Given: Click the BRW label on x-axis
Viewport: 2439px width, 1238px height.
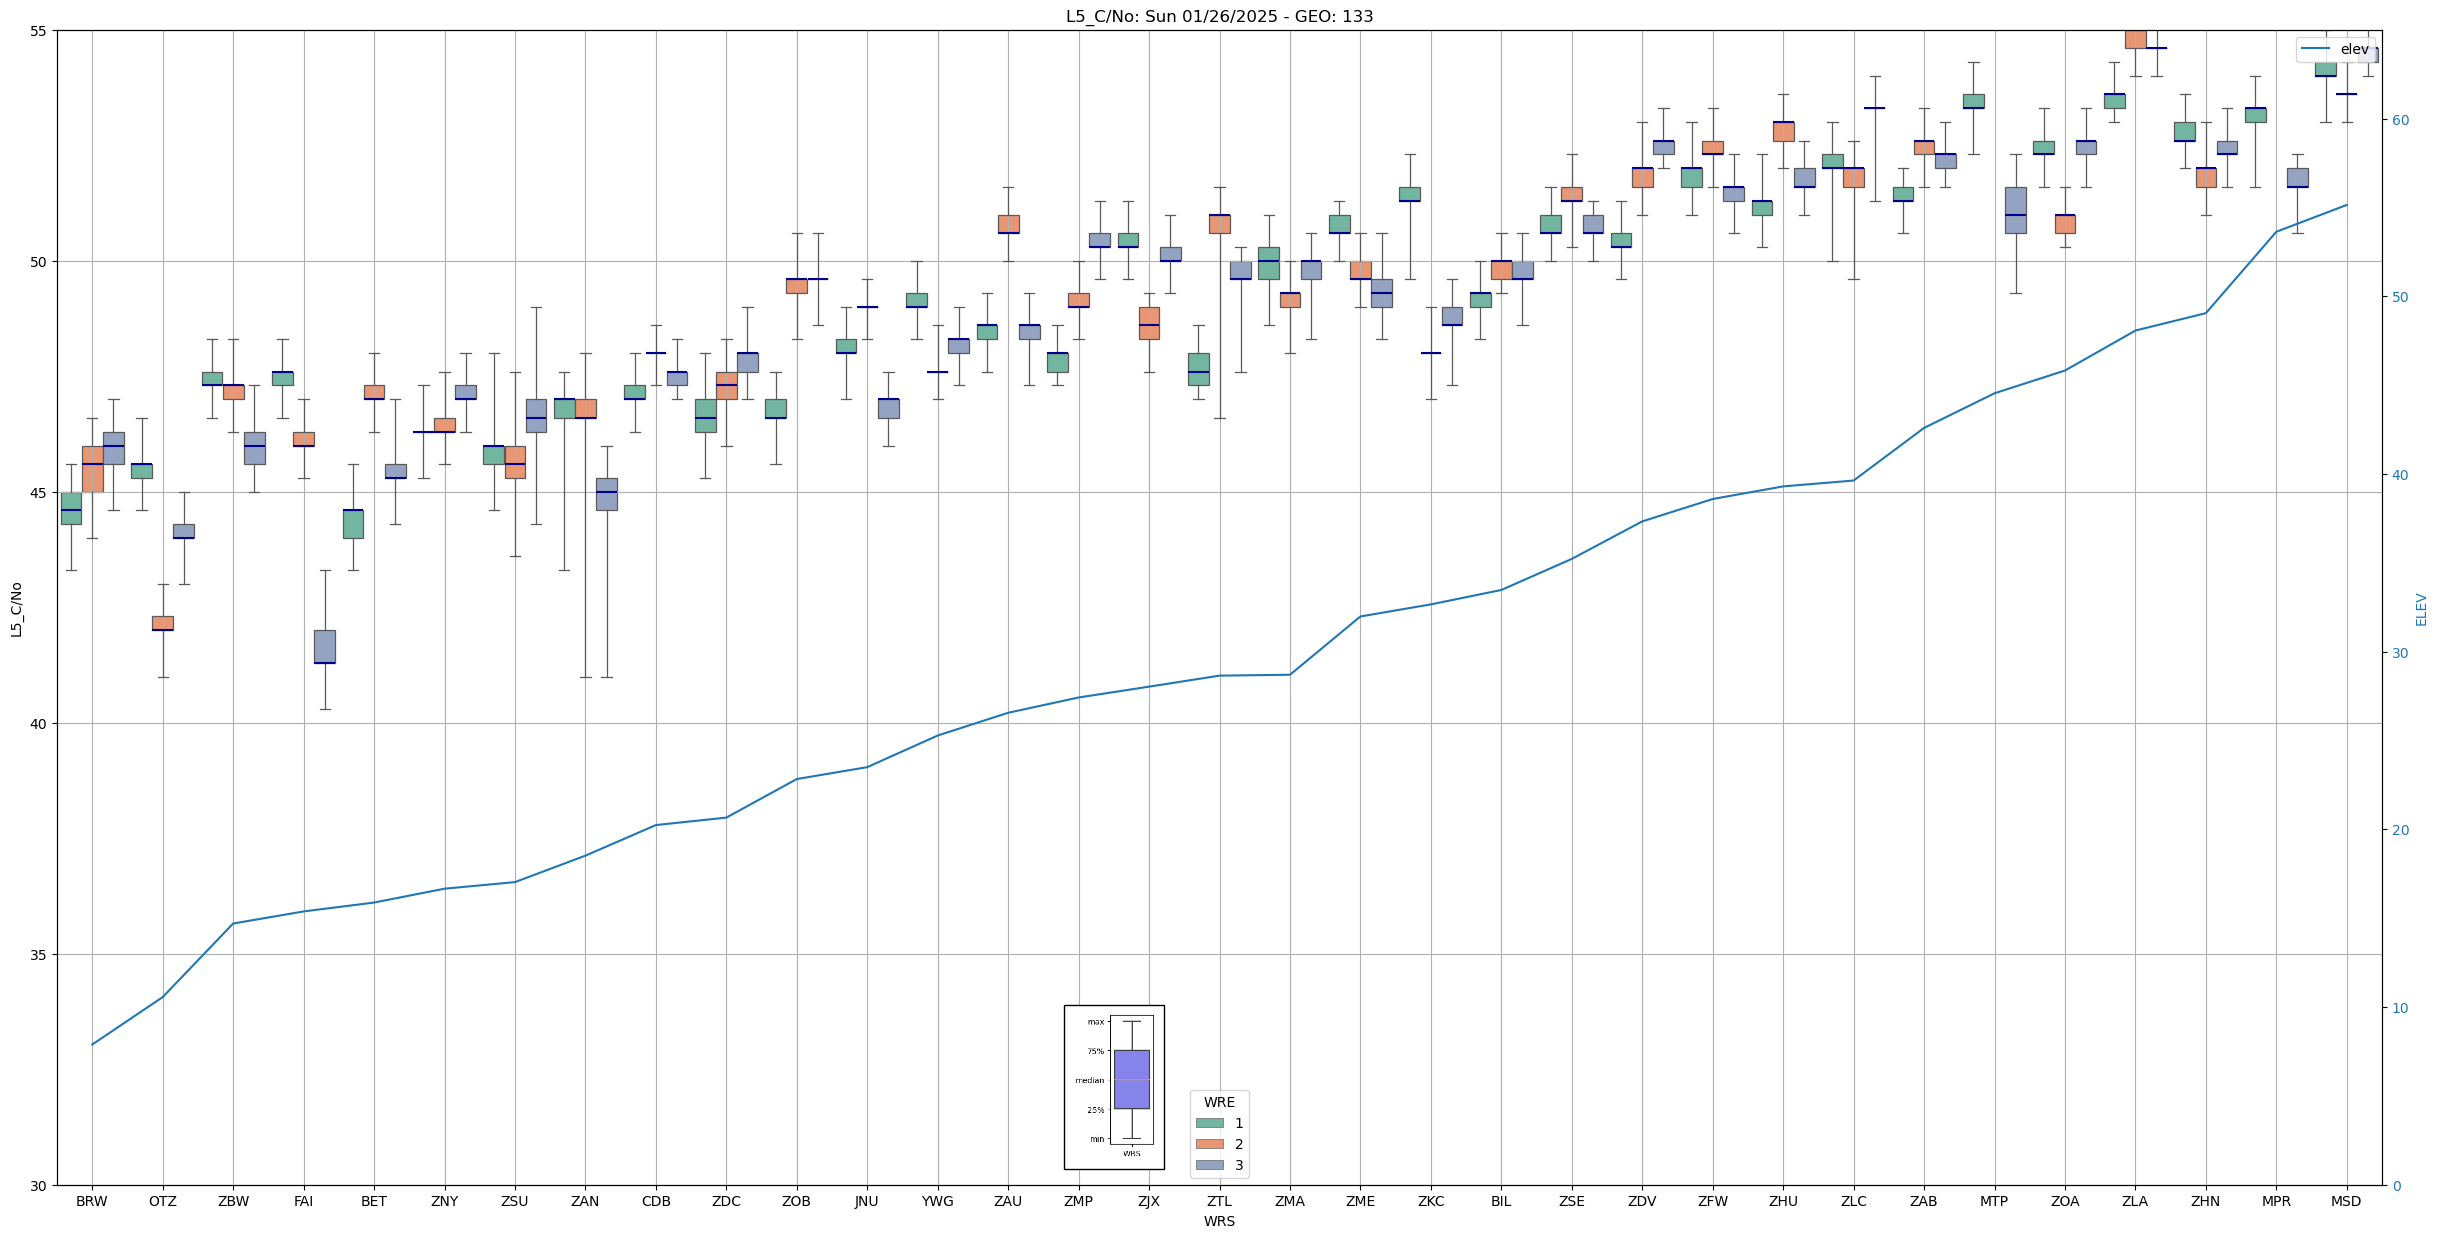Looking at the screenshot, I should (x=92, y=1201).
